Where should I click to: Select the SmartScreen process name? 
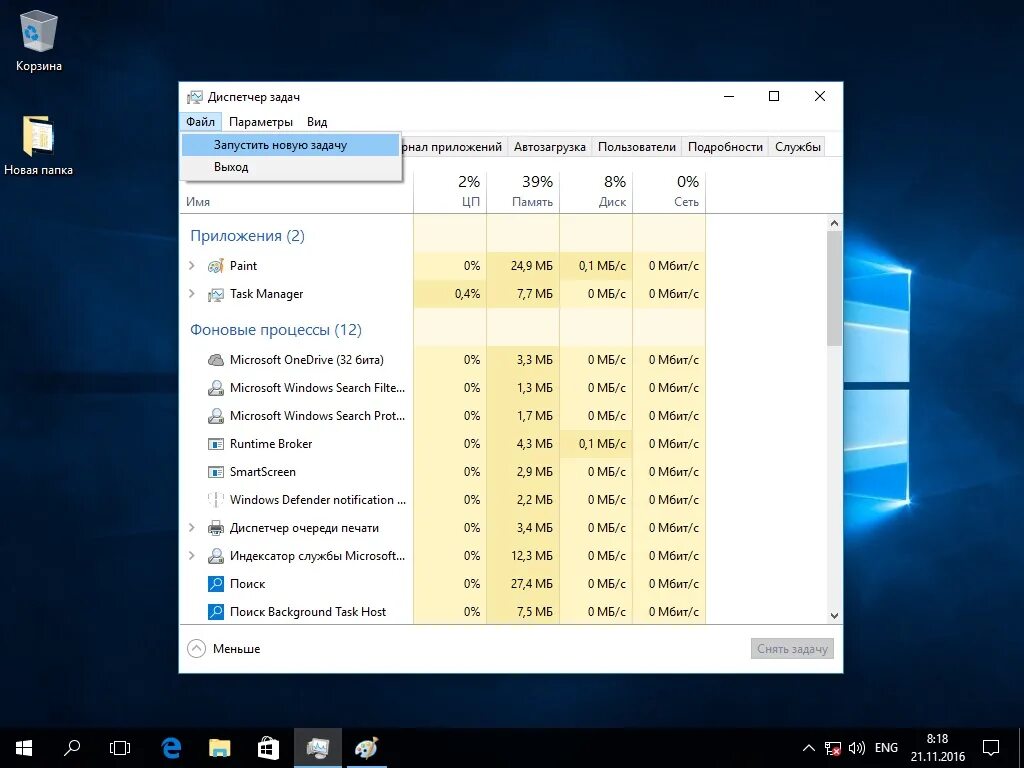point(263,472)
